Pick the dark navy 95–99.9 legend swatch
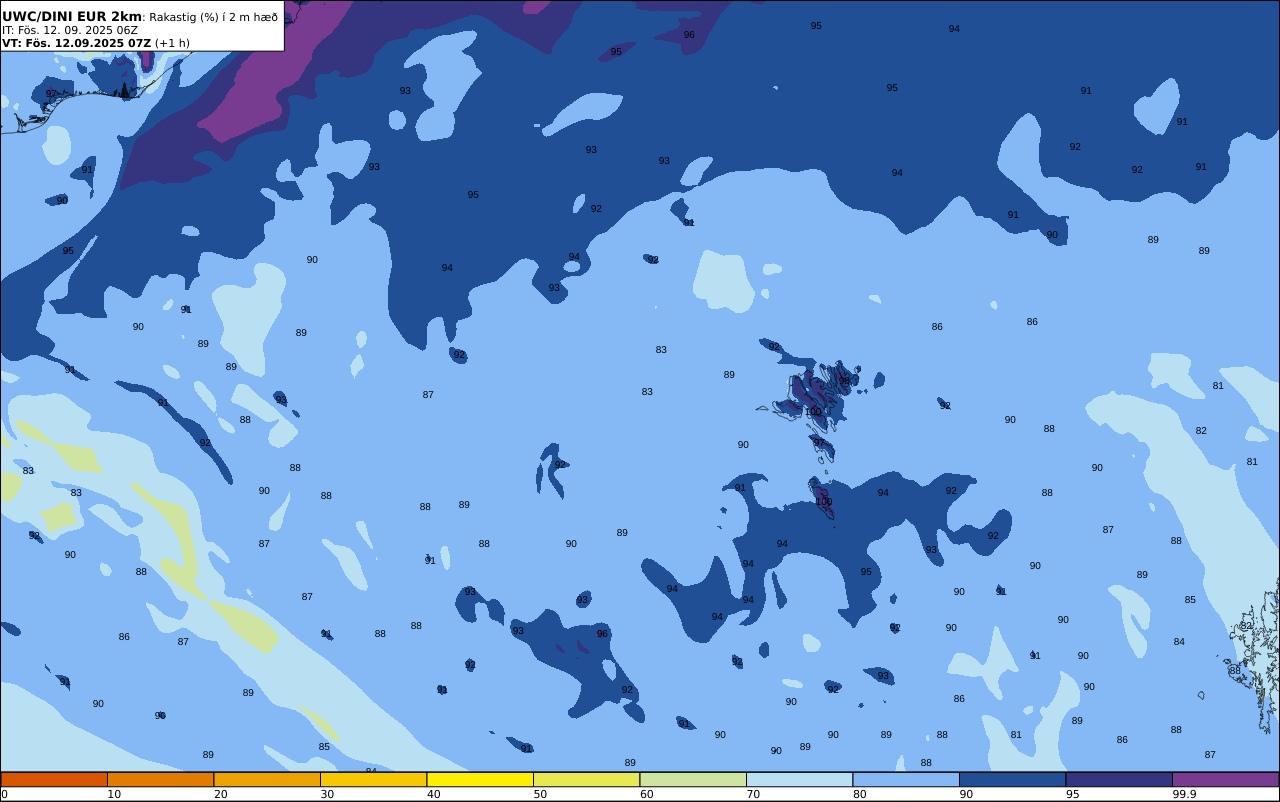 1119,779
